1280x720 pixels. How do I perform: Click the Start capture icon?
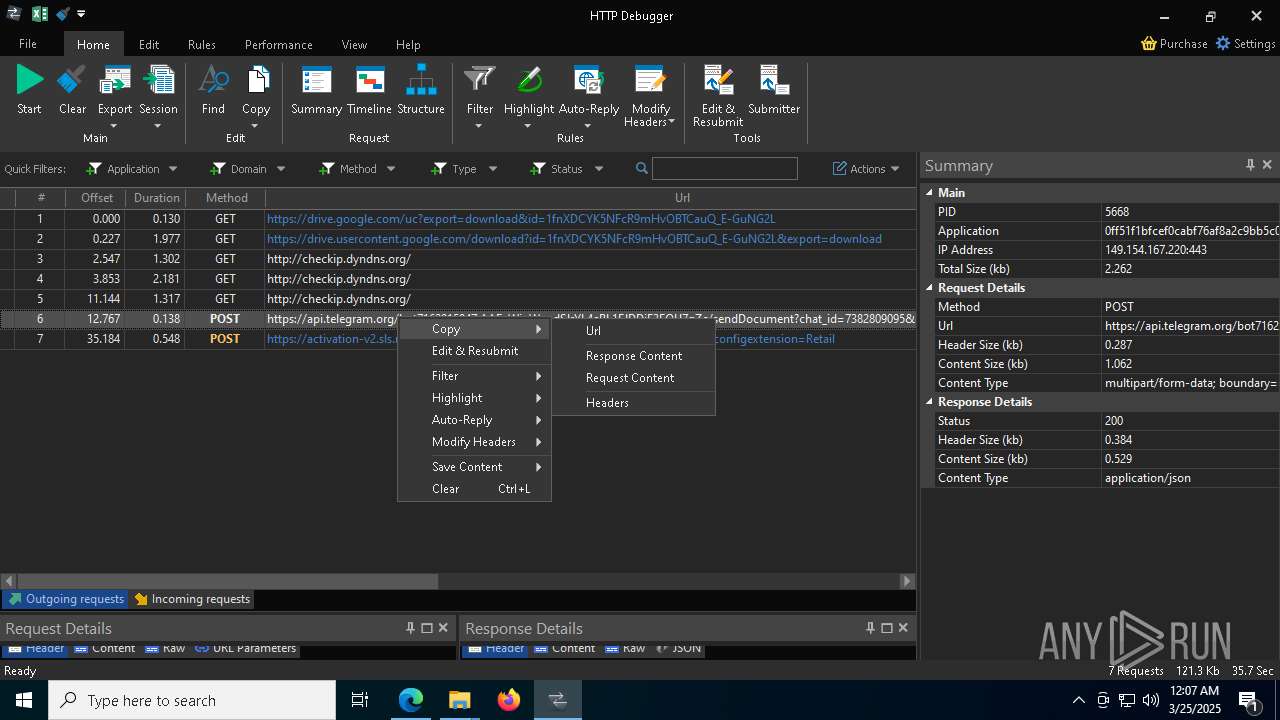[x=30, y=80]
